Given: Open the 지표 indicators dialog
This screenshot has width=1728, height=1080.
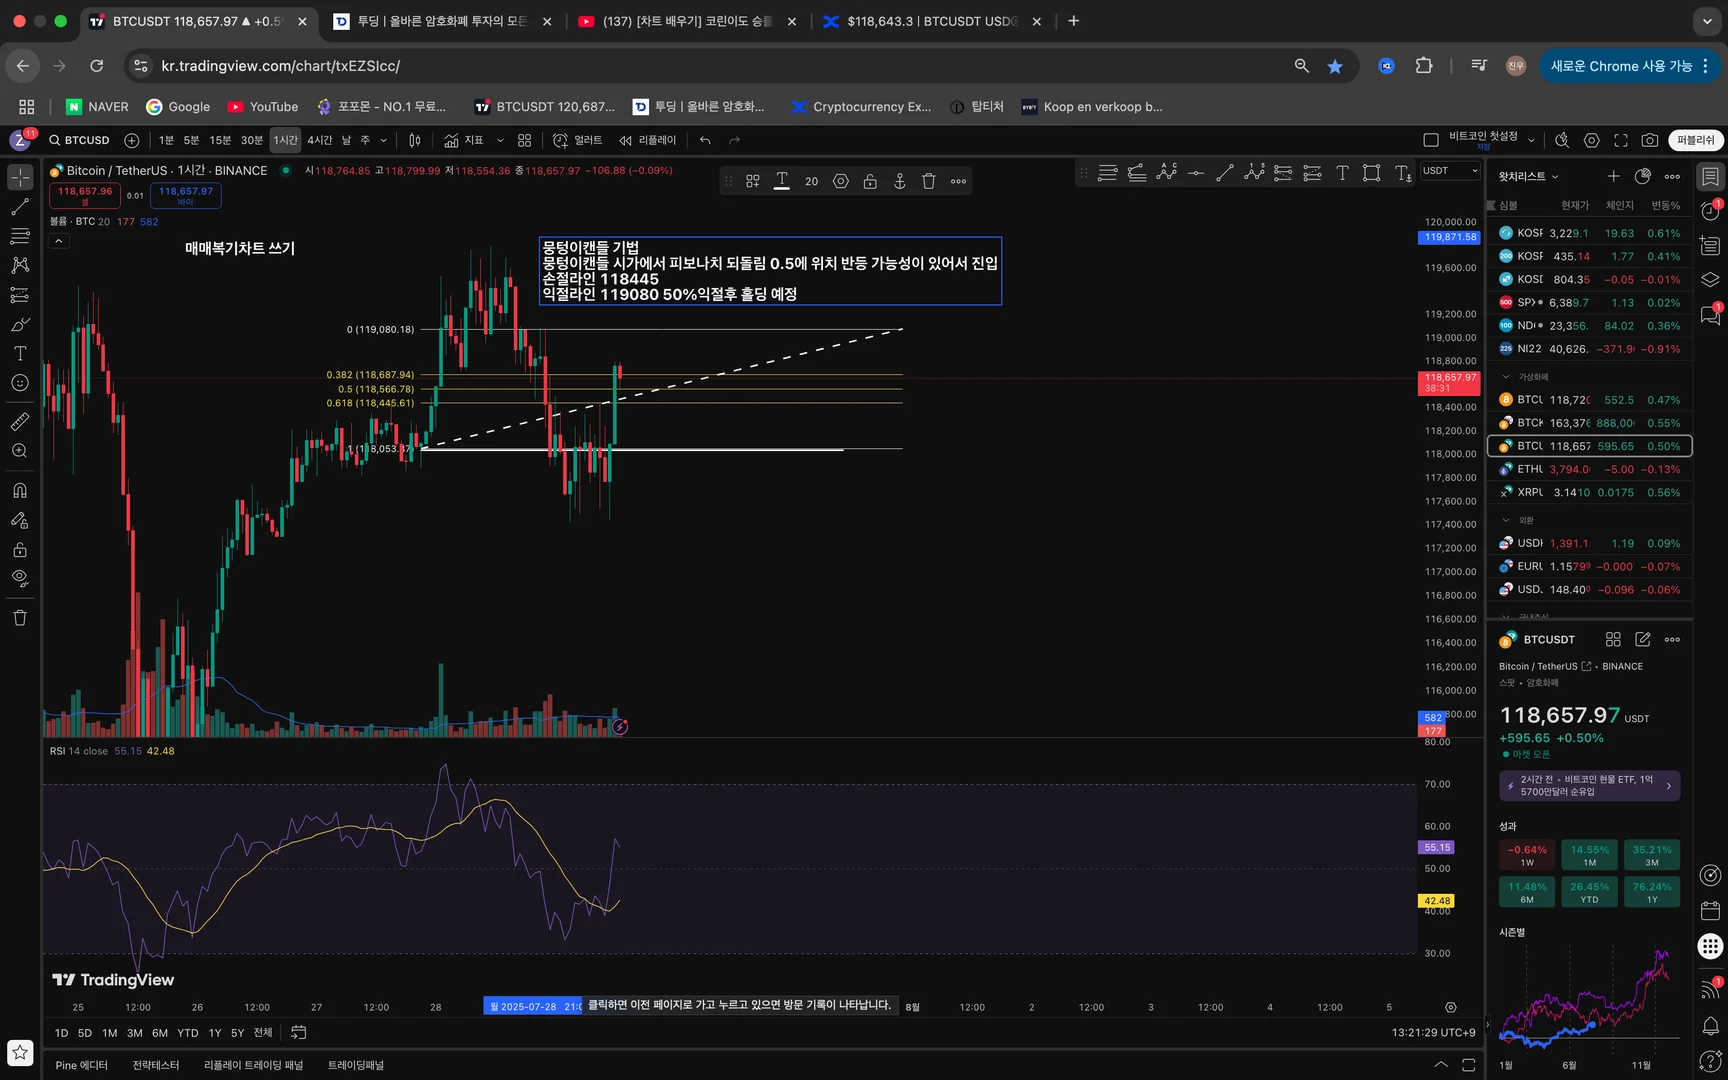Looking at the screenshot, I should 464,140.
